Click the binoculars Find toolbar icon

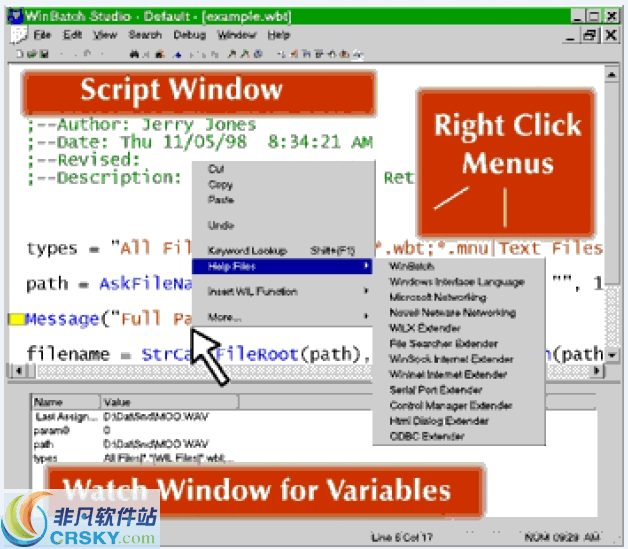click(x=134, y=54)
